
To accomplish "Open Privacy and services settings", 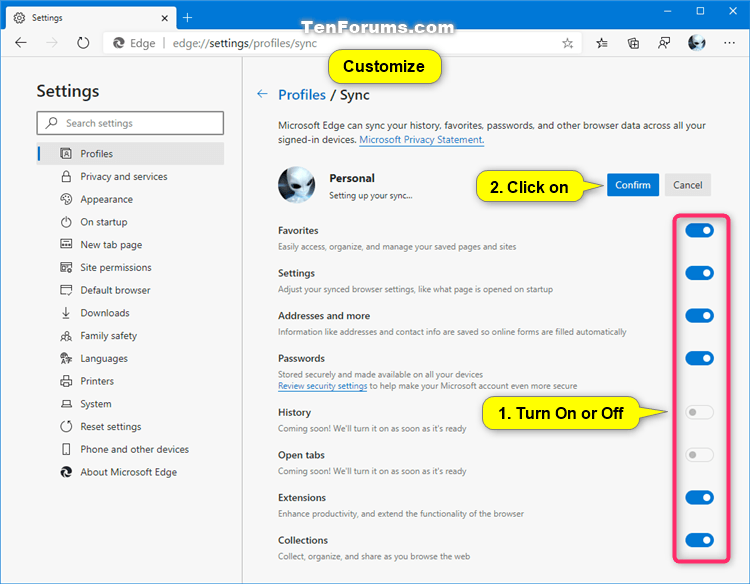I will (130, 176).
